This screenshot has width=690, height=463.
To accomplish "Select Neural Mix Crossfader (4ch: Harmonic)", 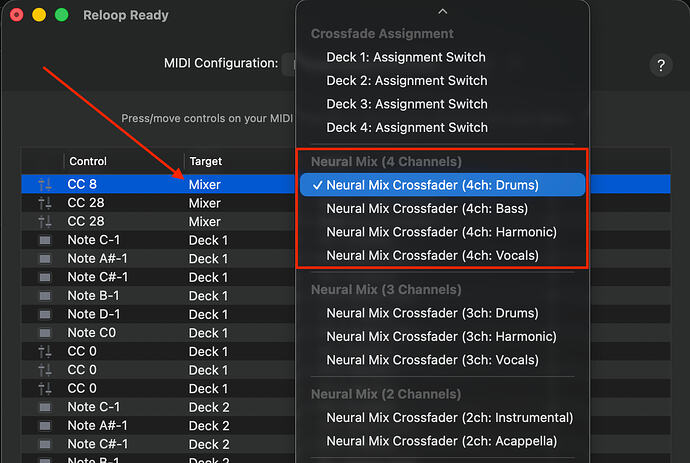I will [x=441, y=232].
